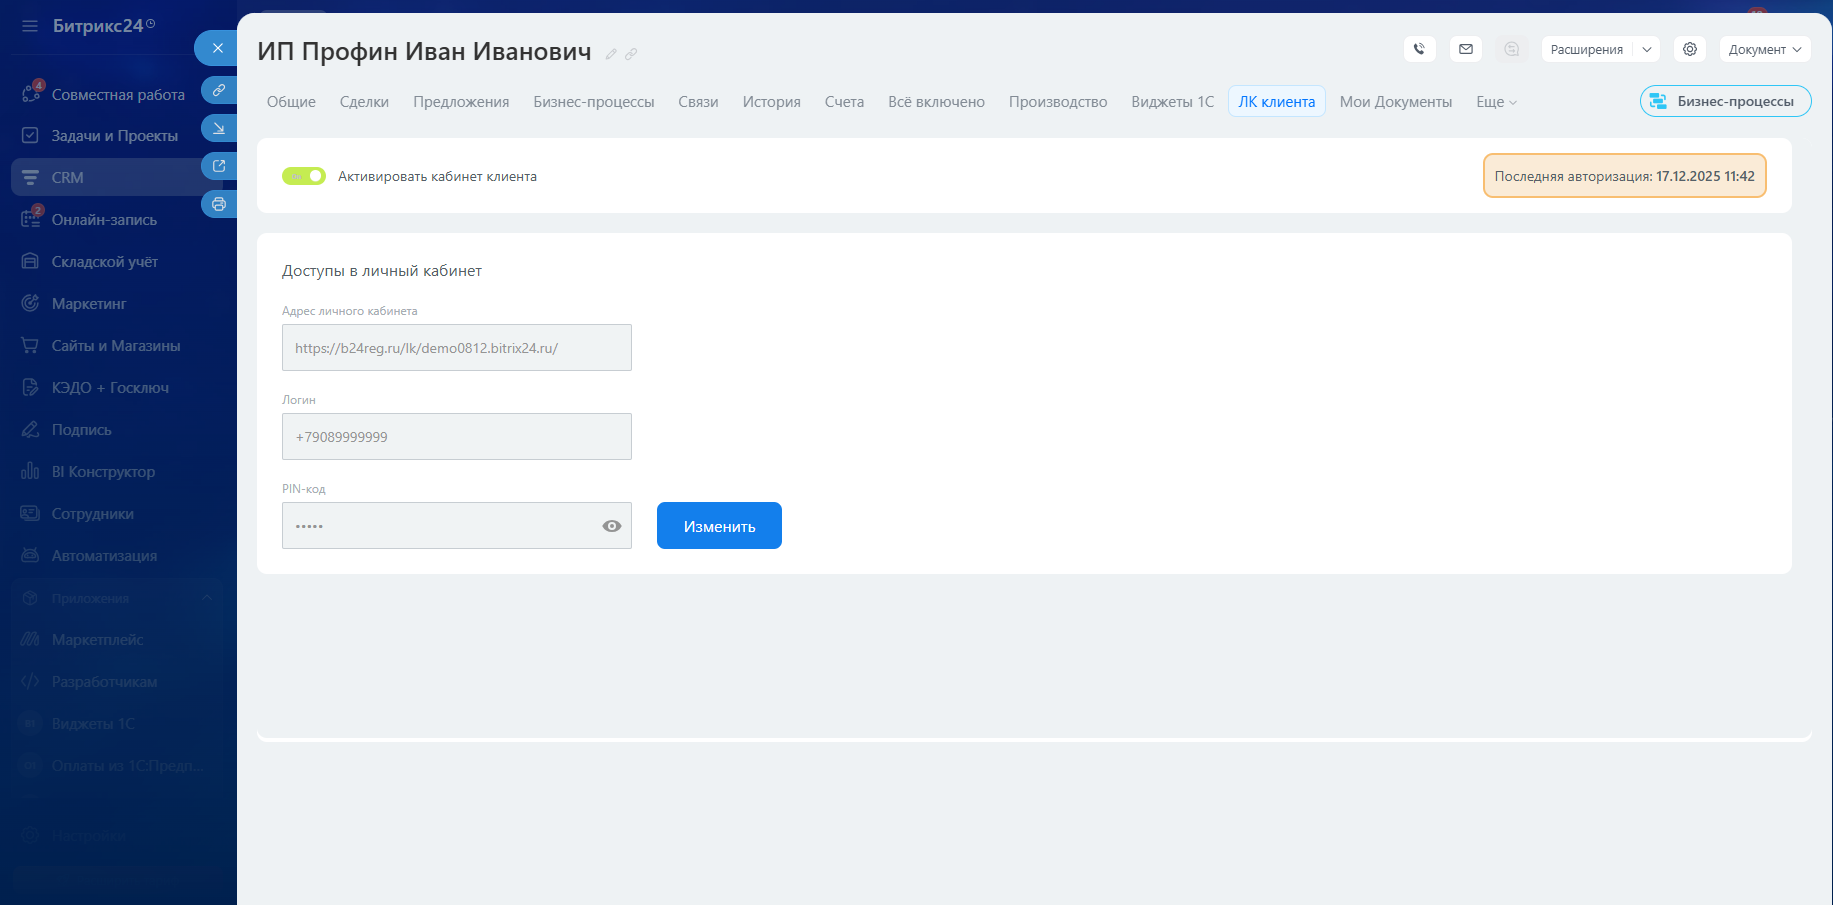Screen dimensions: 1833x905
Task: Switch to the 'Сделки' tab
Action: [364, 102]
